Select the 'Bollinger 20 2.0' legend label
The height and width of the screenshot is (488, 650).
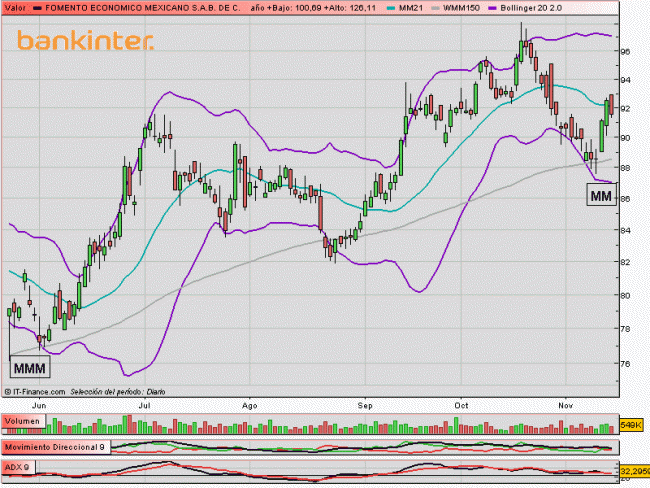click(531, 8)
